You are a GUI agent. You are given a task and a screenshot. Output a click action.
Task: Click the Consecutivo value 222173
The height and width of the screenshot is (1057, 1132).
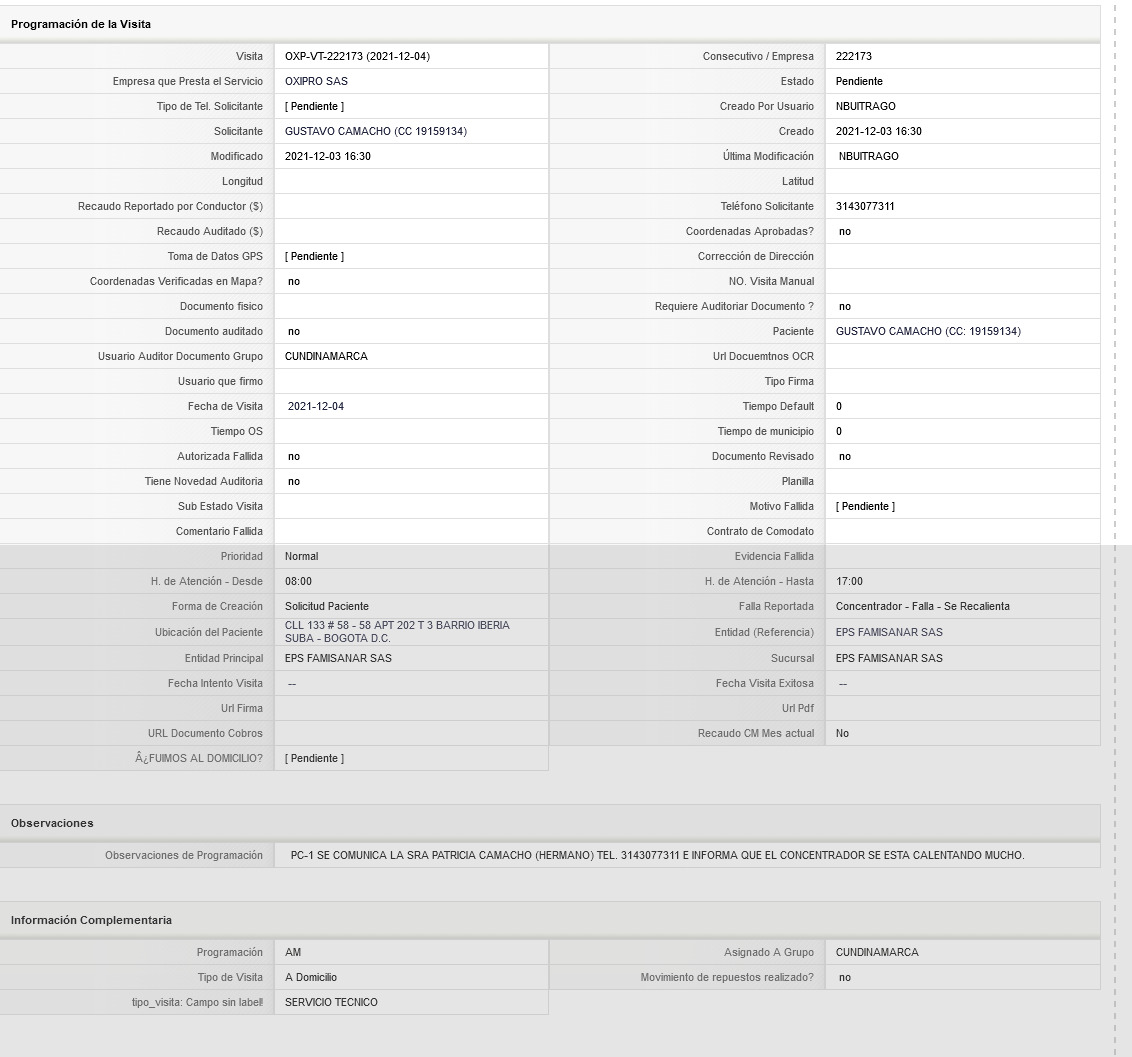(853, 56)
